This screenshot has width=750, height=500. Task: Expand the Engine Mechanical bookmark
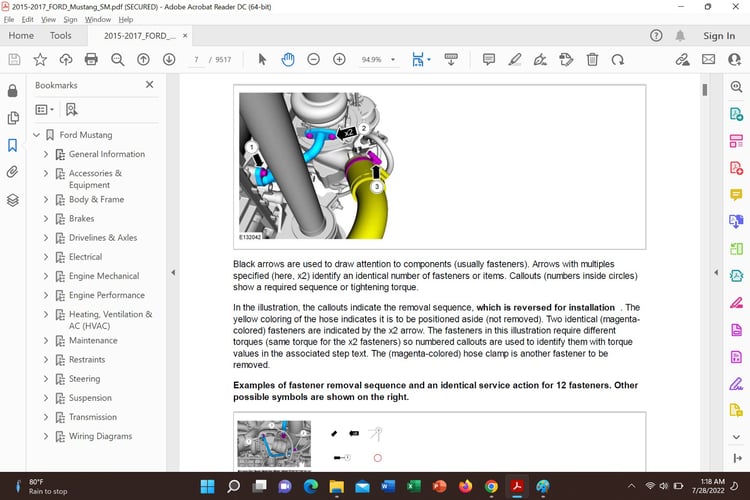pyautogui.click(x=46, y=276)
